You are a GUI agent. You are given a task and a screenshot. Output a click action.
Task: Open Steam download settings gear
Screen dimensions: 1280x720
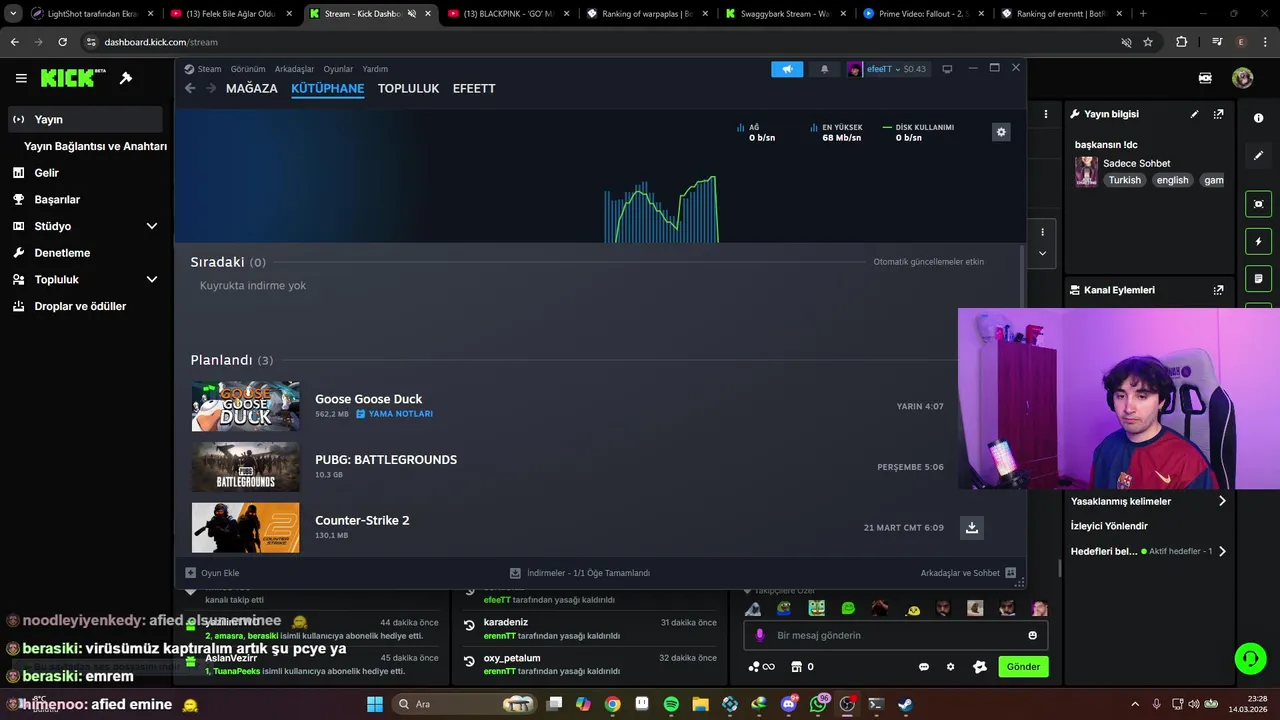[x=1001, y=132]
